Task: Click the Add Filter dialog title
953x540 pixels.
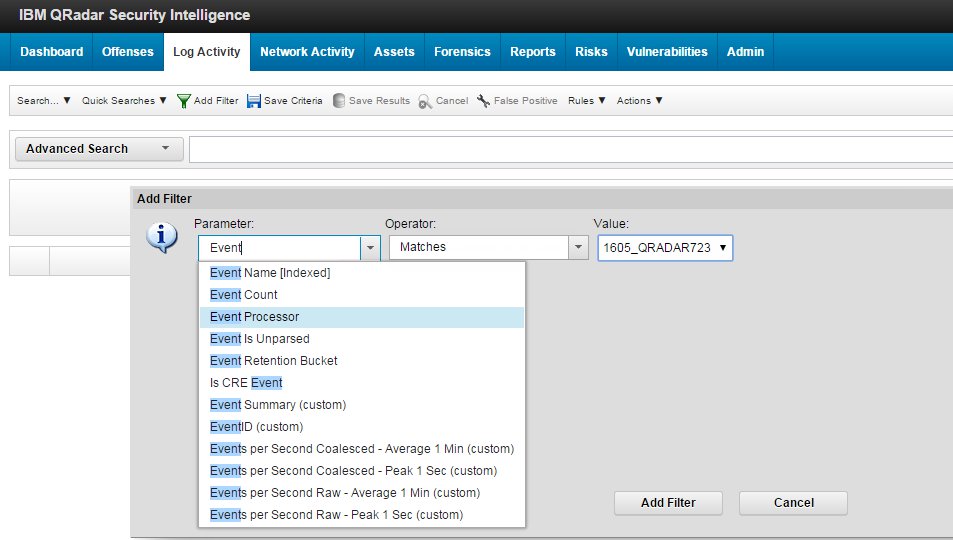Action: tap(164, 199)
